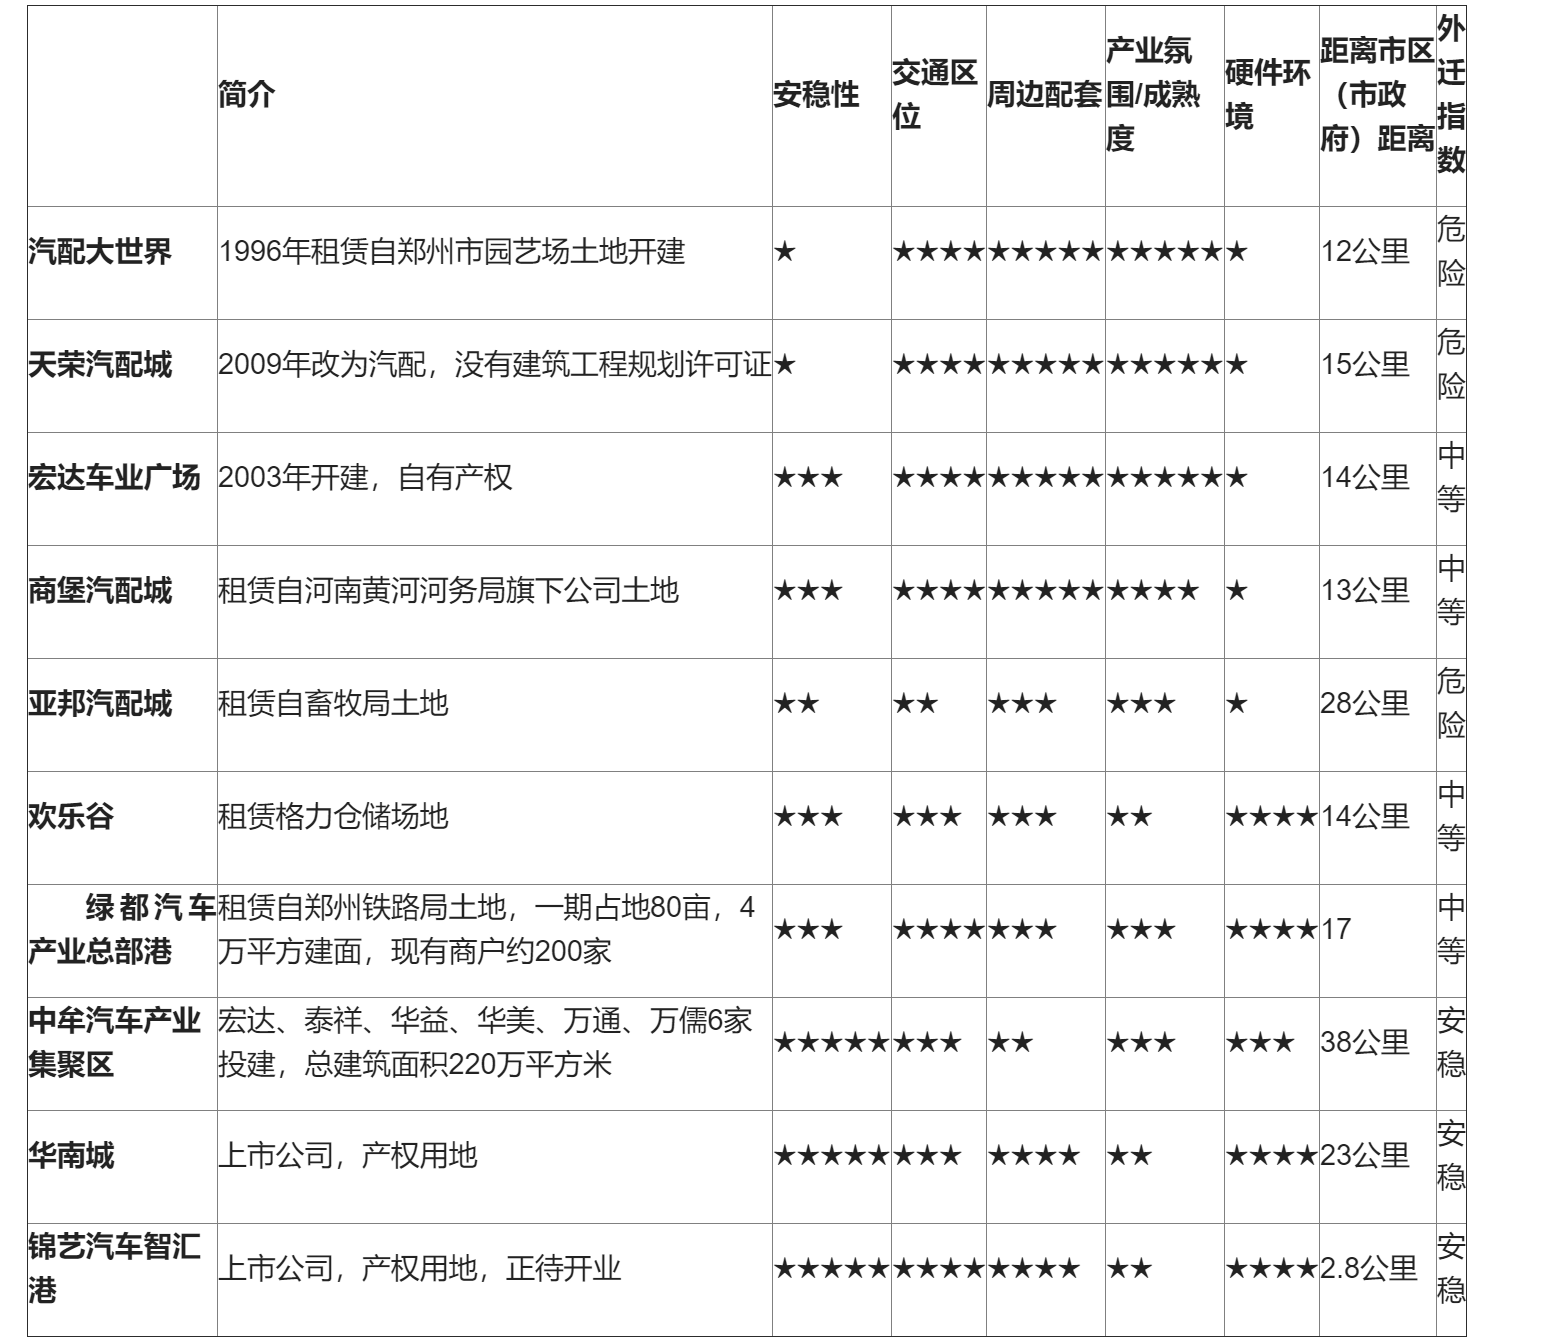Viewport: 1566px width, 1341px height.
Task: Click the 2.8公里 distance value
Action: pyautogui.click(x=1369, y=1269)
